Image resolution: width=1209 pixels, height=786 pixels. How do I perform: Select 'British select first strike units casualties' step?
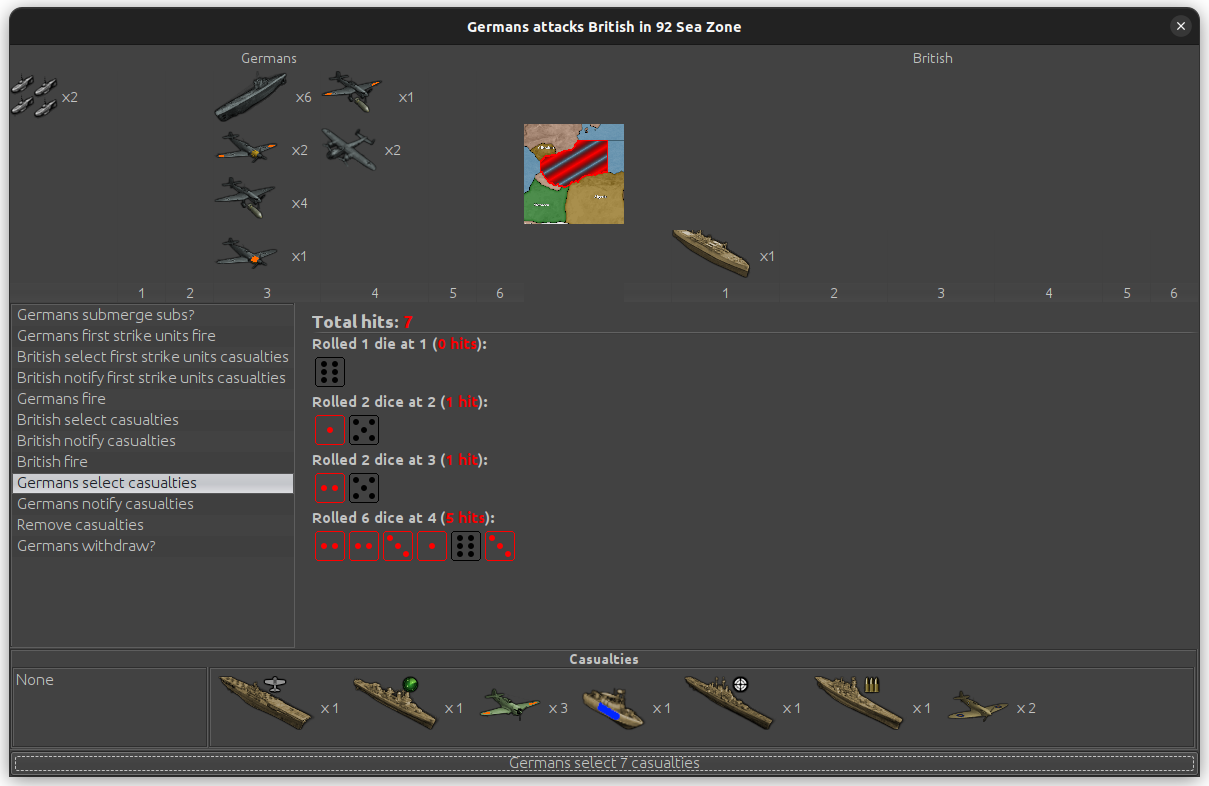[153, 357]
